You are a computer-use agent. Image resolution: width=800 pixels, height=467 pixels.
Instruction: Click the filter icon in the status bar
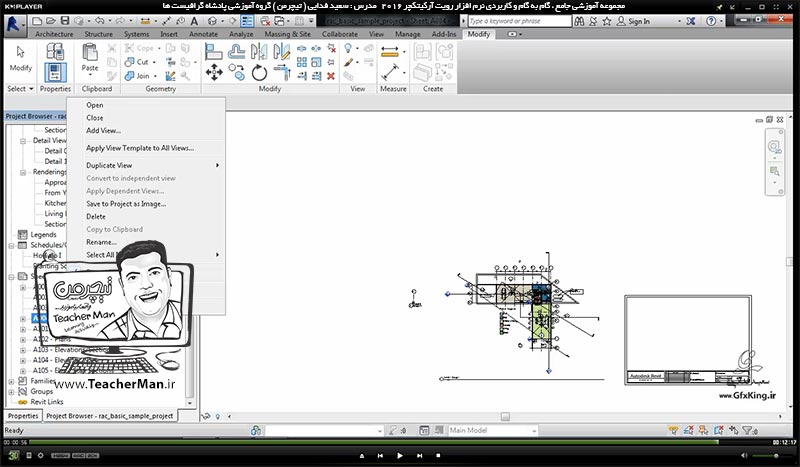747,431
